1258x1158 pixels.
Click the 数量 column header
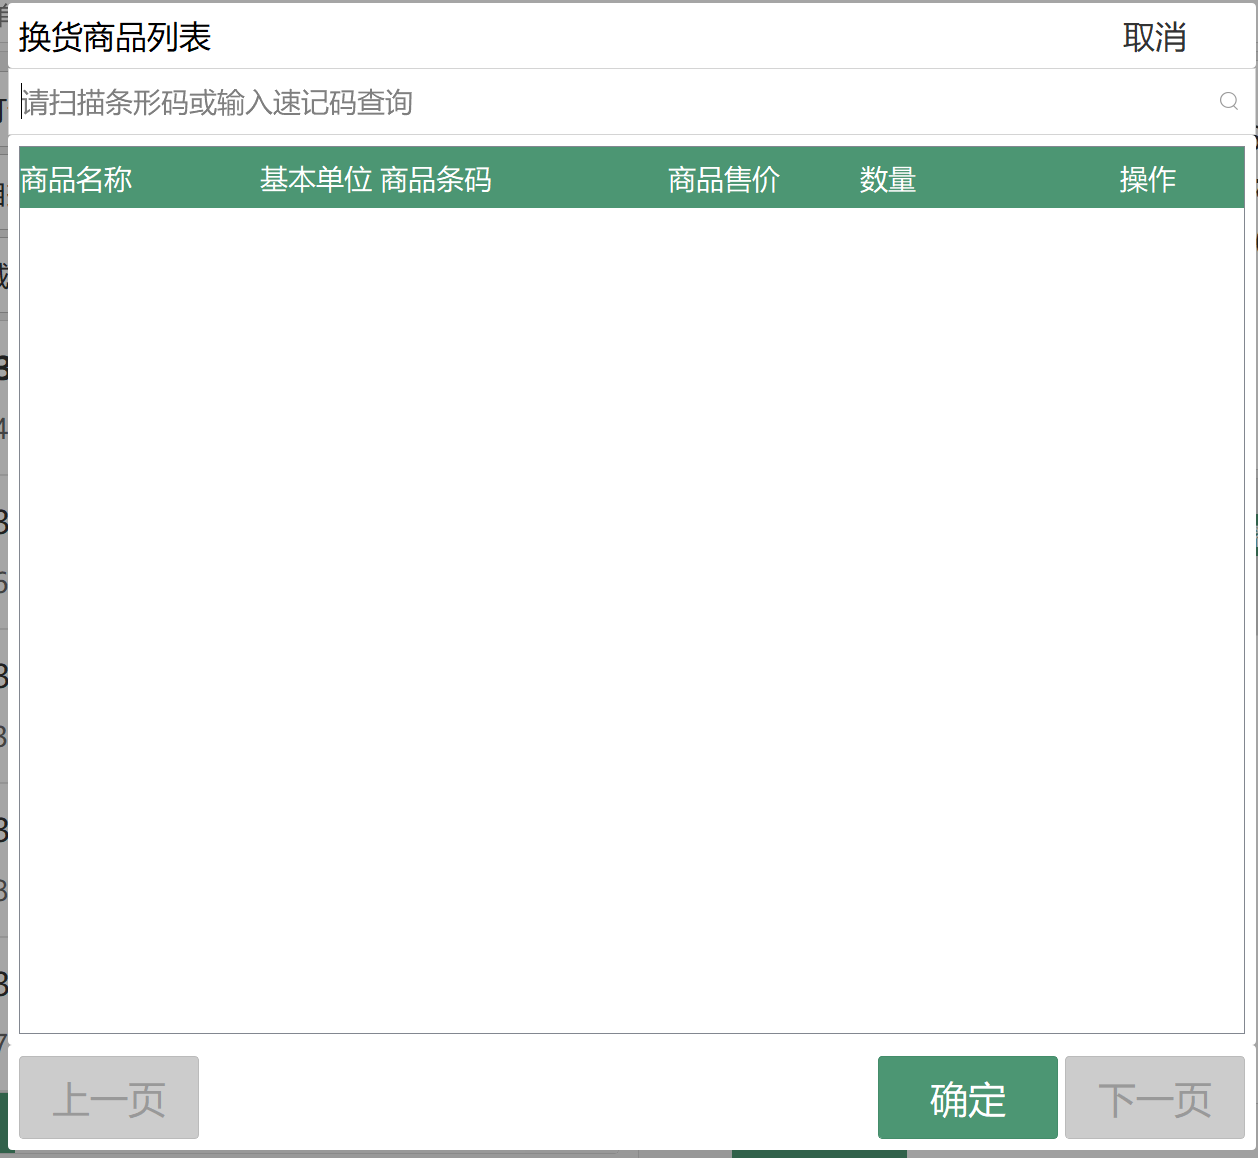(888, 180)
